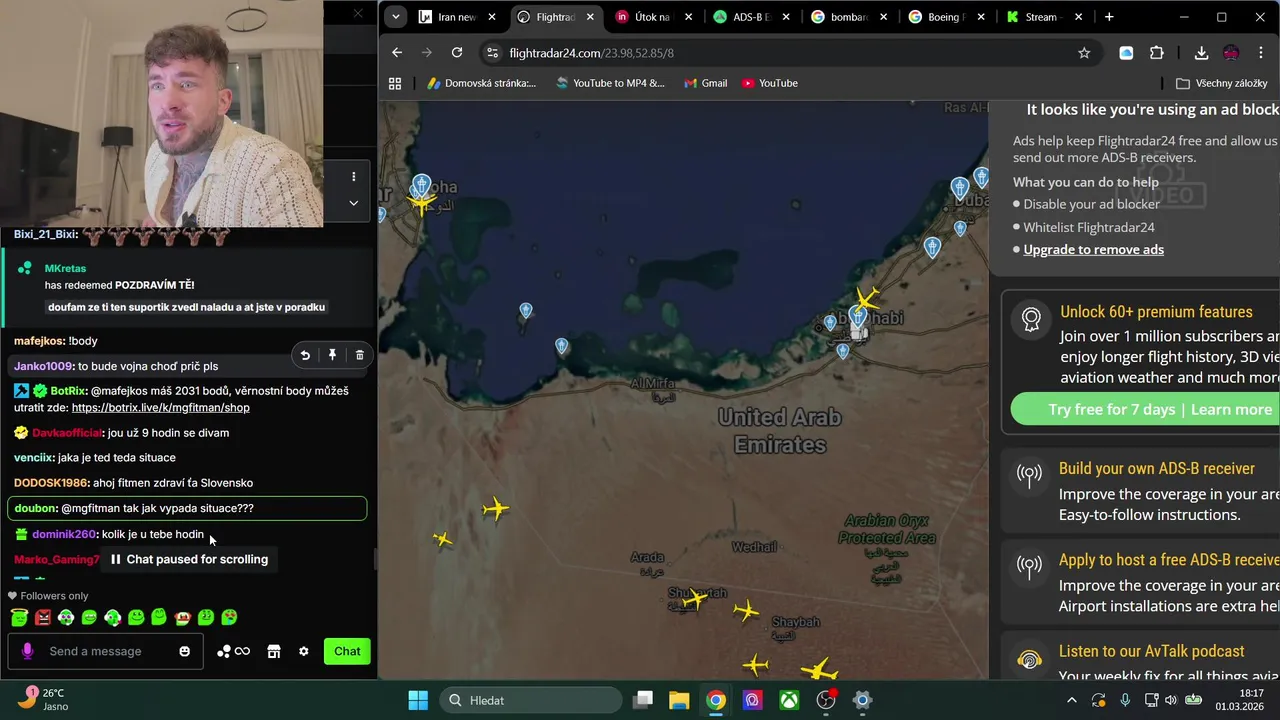Image resolution: width=1280 pixels, height=720 pixels.
Task: Open Upgrade to remove ads link
Action: pyautogui.click(x=1093, y=250)
